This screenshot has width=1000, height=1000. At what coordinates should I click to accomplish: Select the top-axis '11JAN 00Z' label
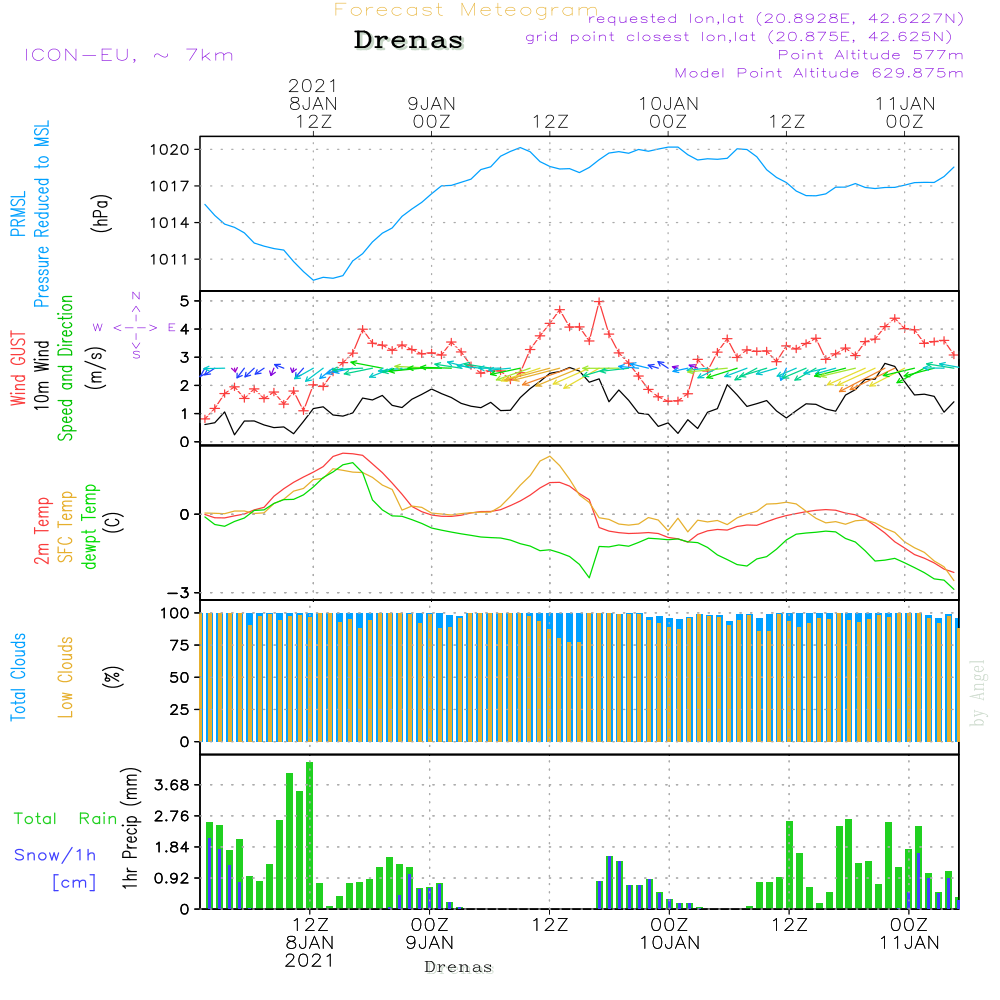pos(905,112)
